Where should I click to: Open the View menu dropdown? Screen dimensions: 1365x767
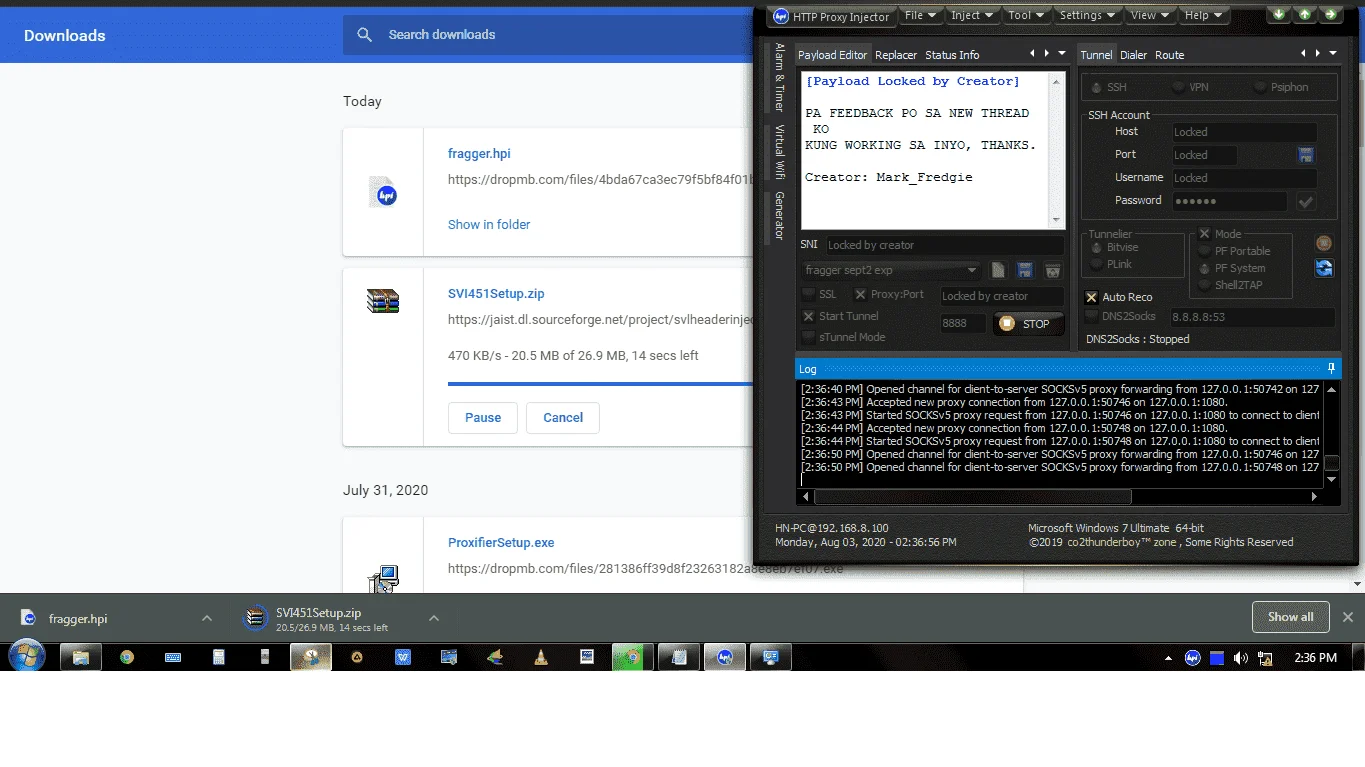(x=1151, y=15)
